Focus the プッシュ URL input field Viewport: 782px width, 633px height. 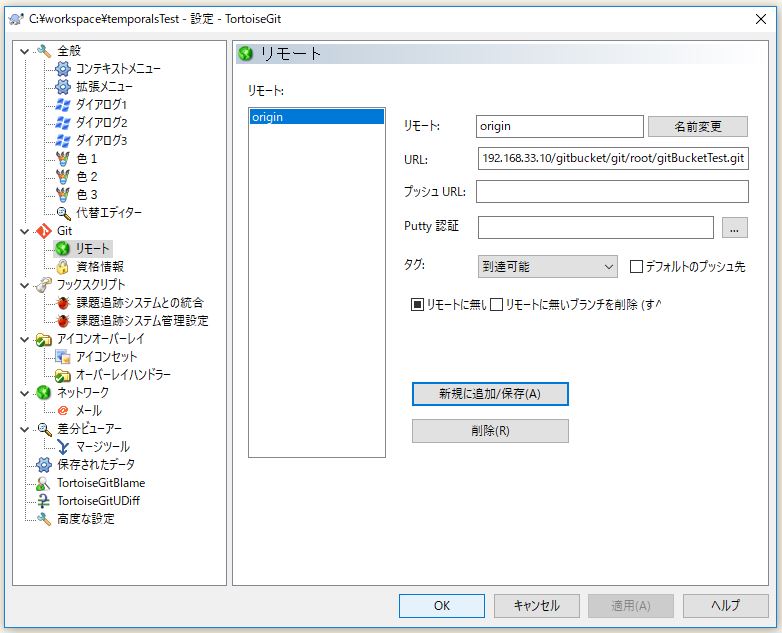[612, 192]
